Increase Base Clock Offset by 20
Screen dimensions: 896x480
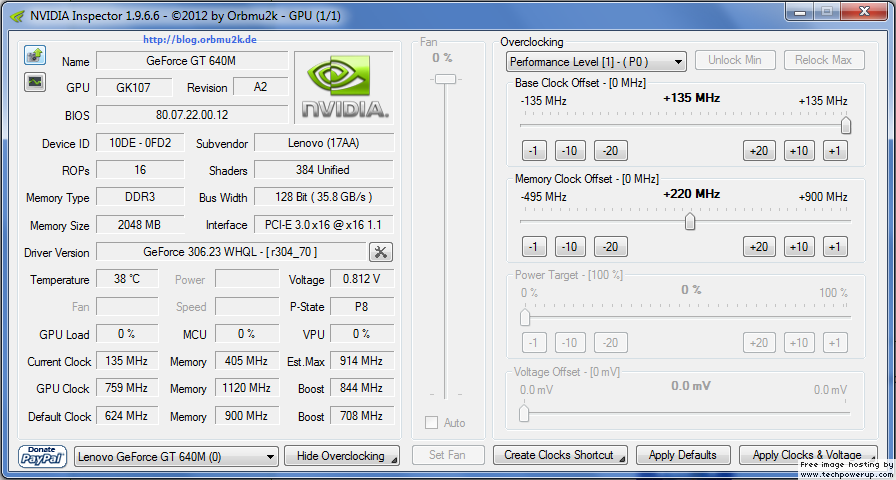click(759, 151)
